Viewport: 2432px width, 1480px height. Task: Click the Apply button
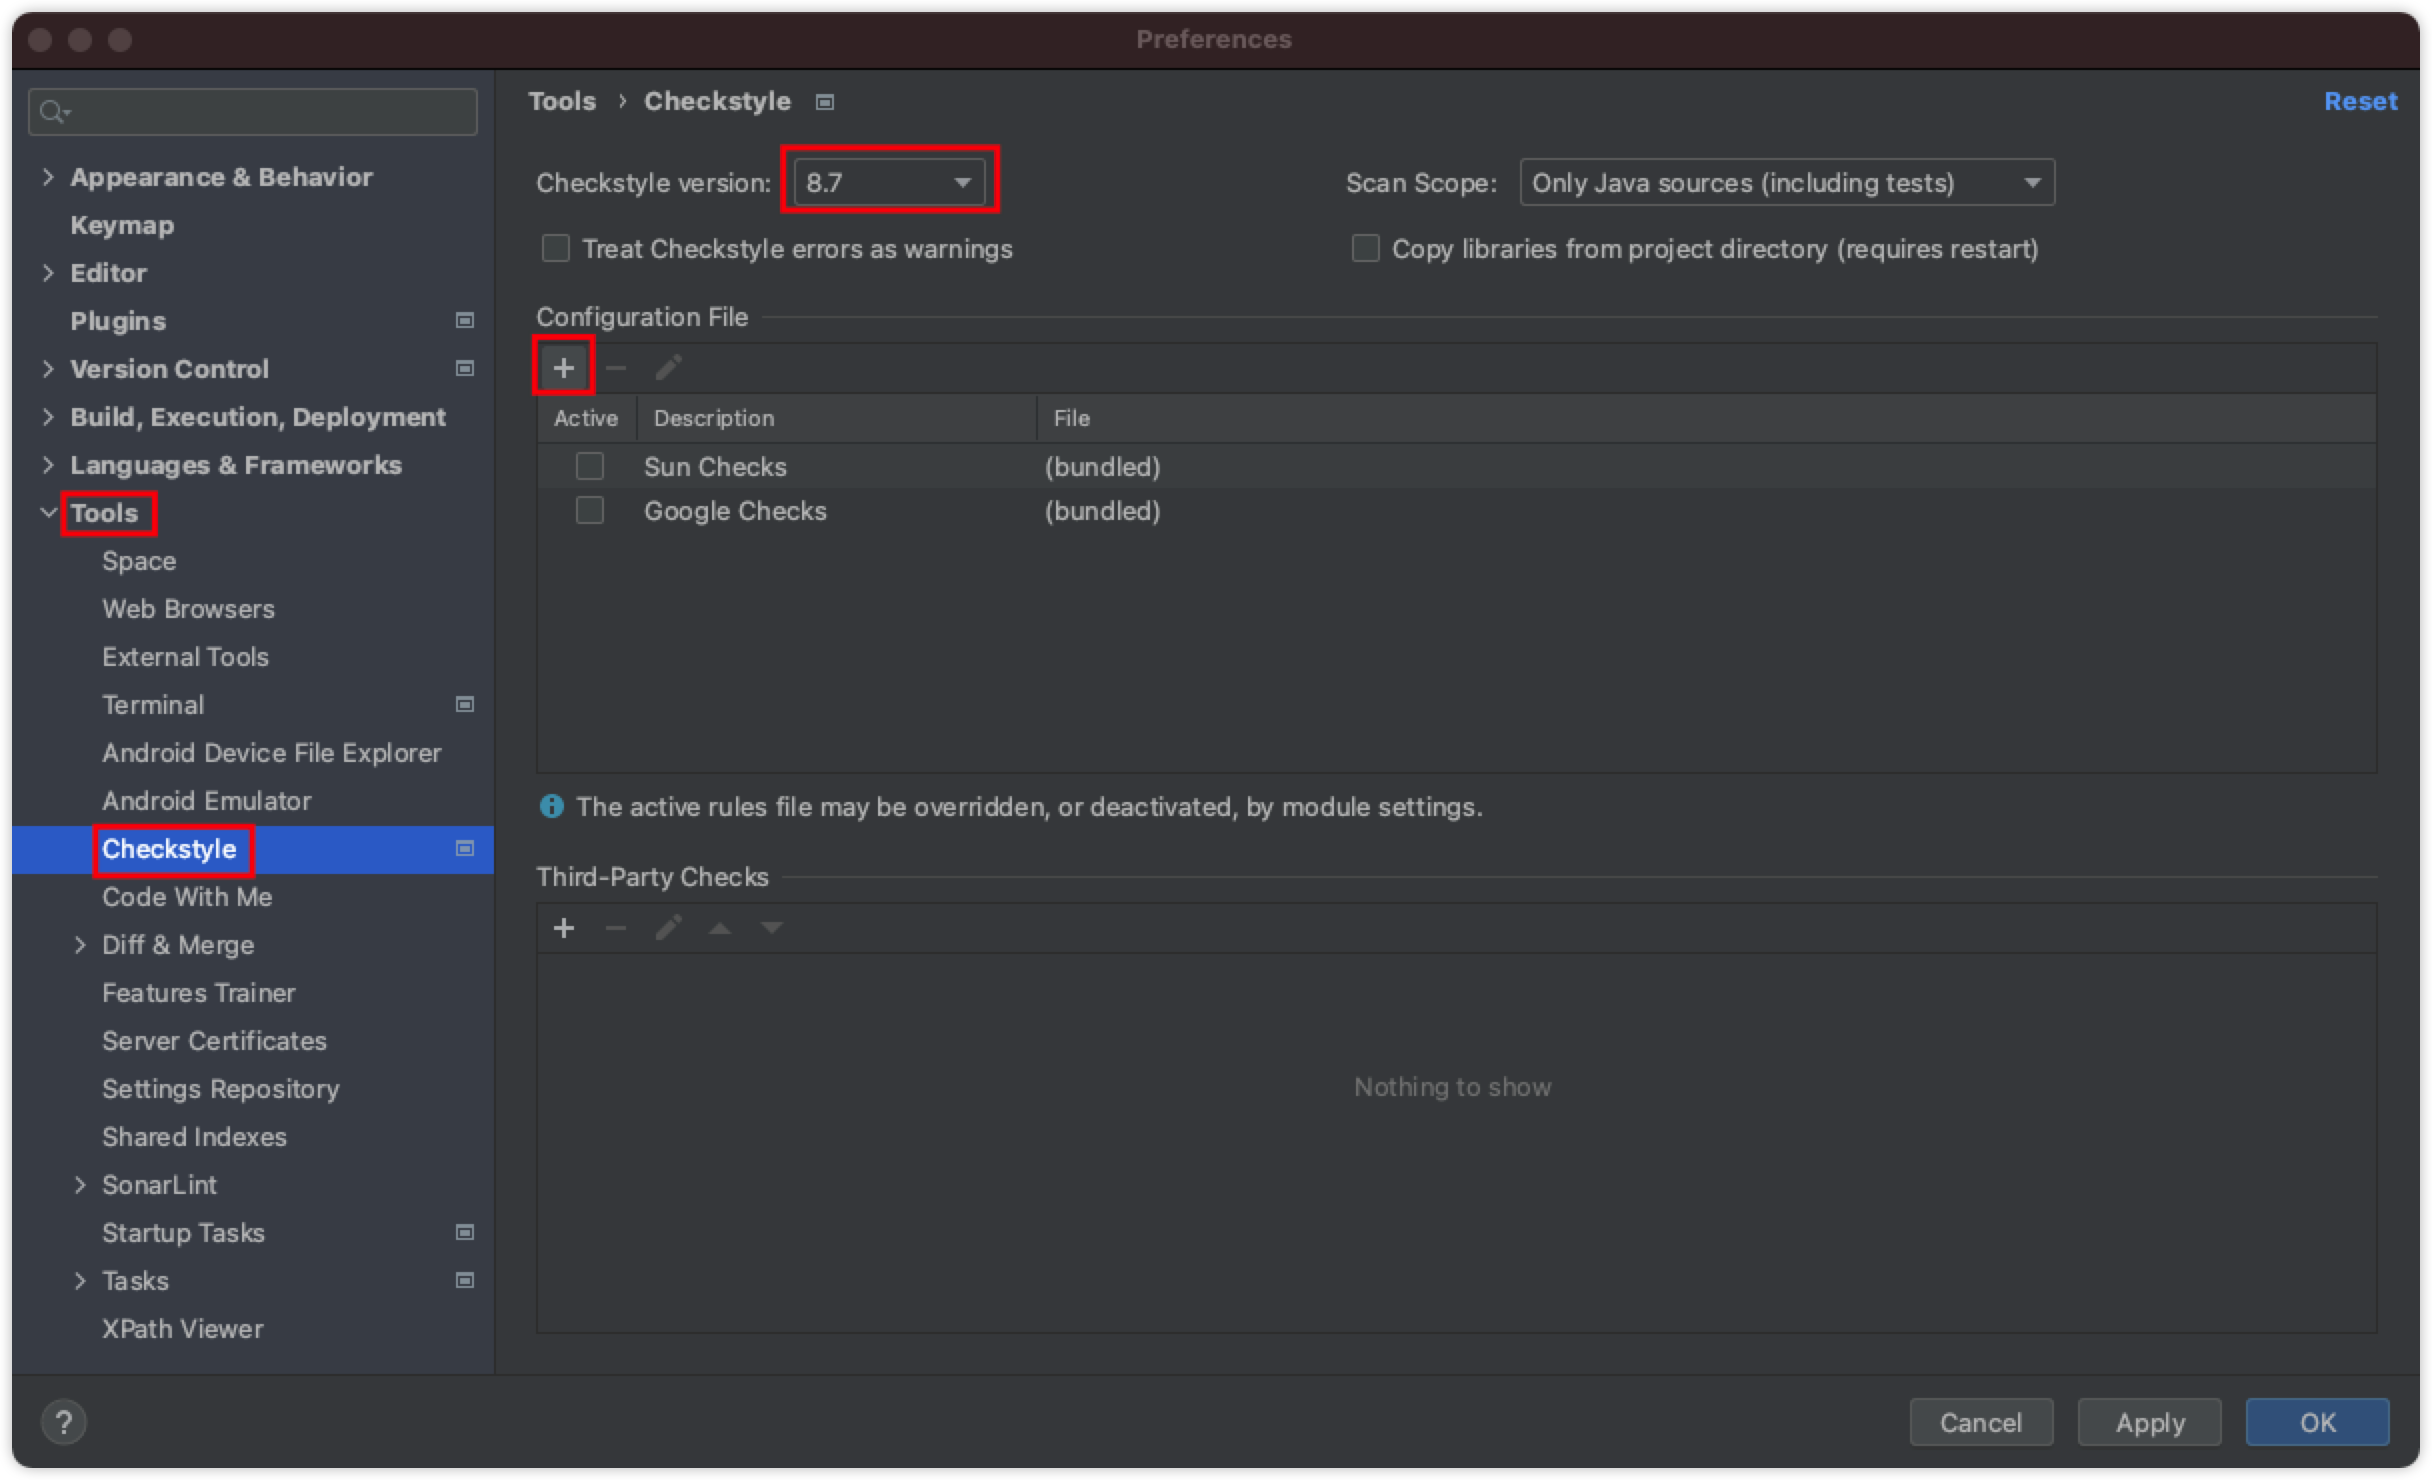[x=2149, y=1422]
